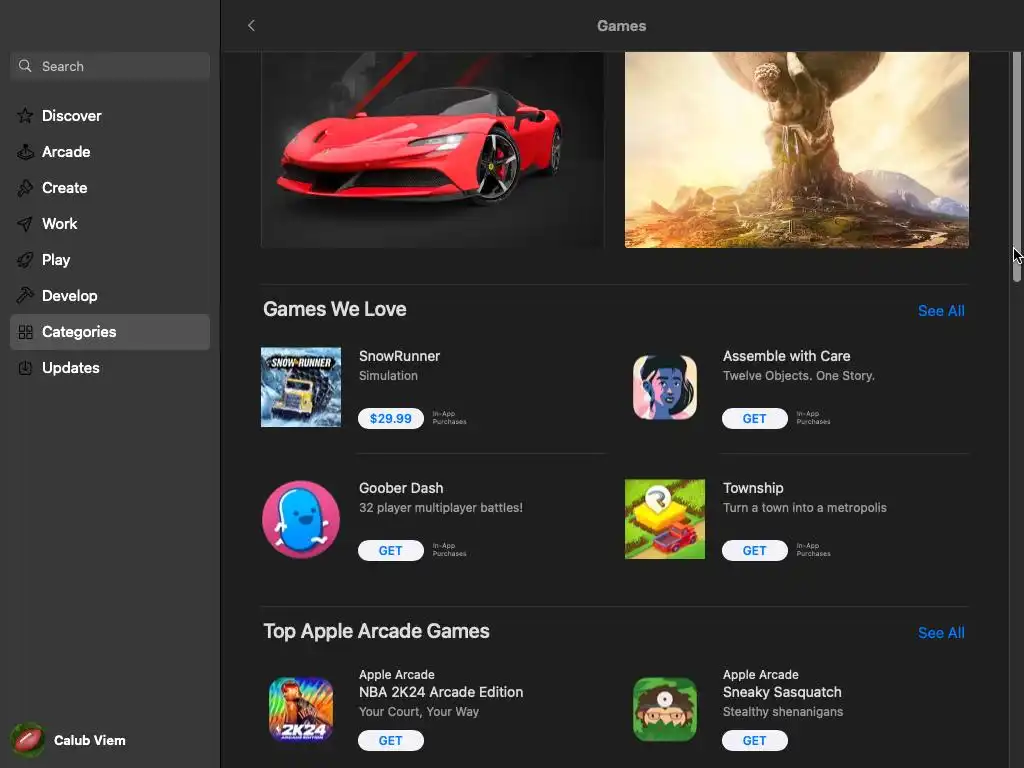This screenshot has width=1024, height=768.
Task: Click the SnowRunner 'Simulation' genre label
Action: pyautogui.click(x=388, y=376)
